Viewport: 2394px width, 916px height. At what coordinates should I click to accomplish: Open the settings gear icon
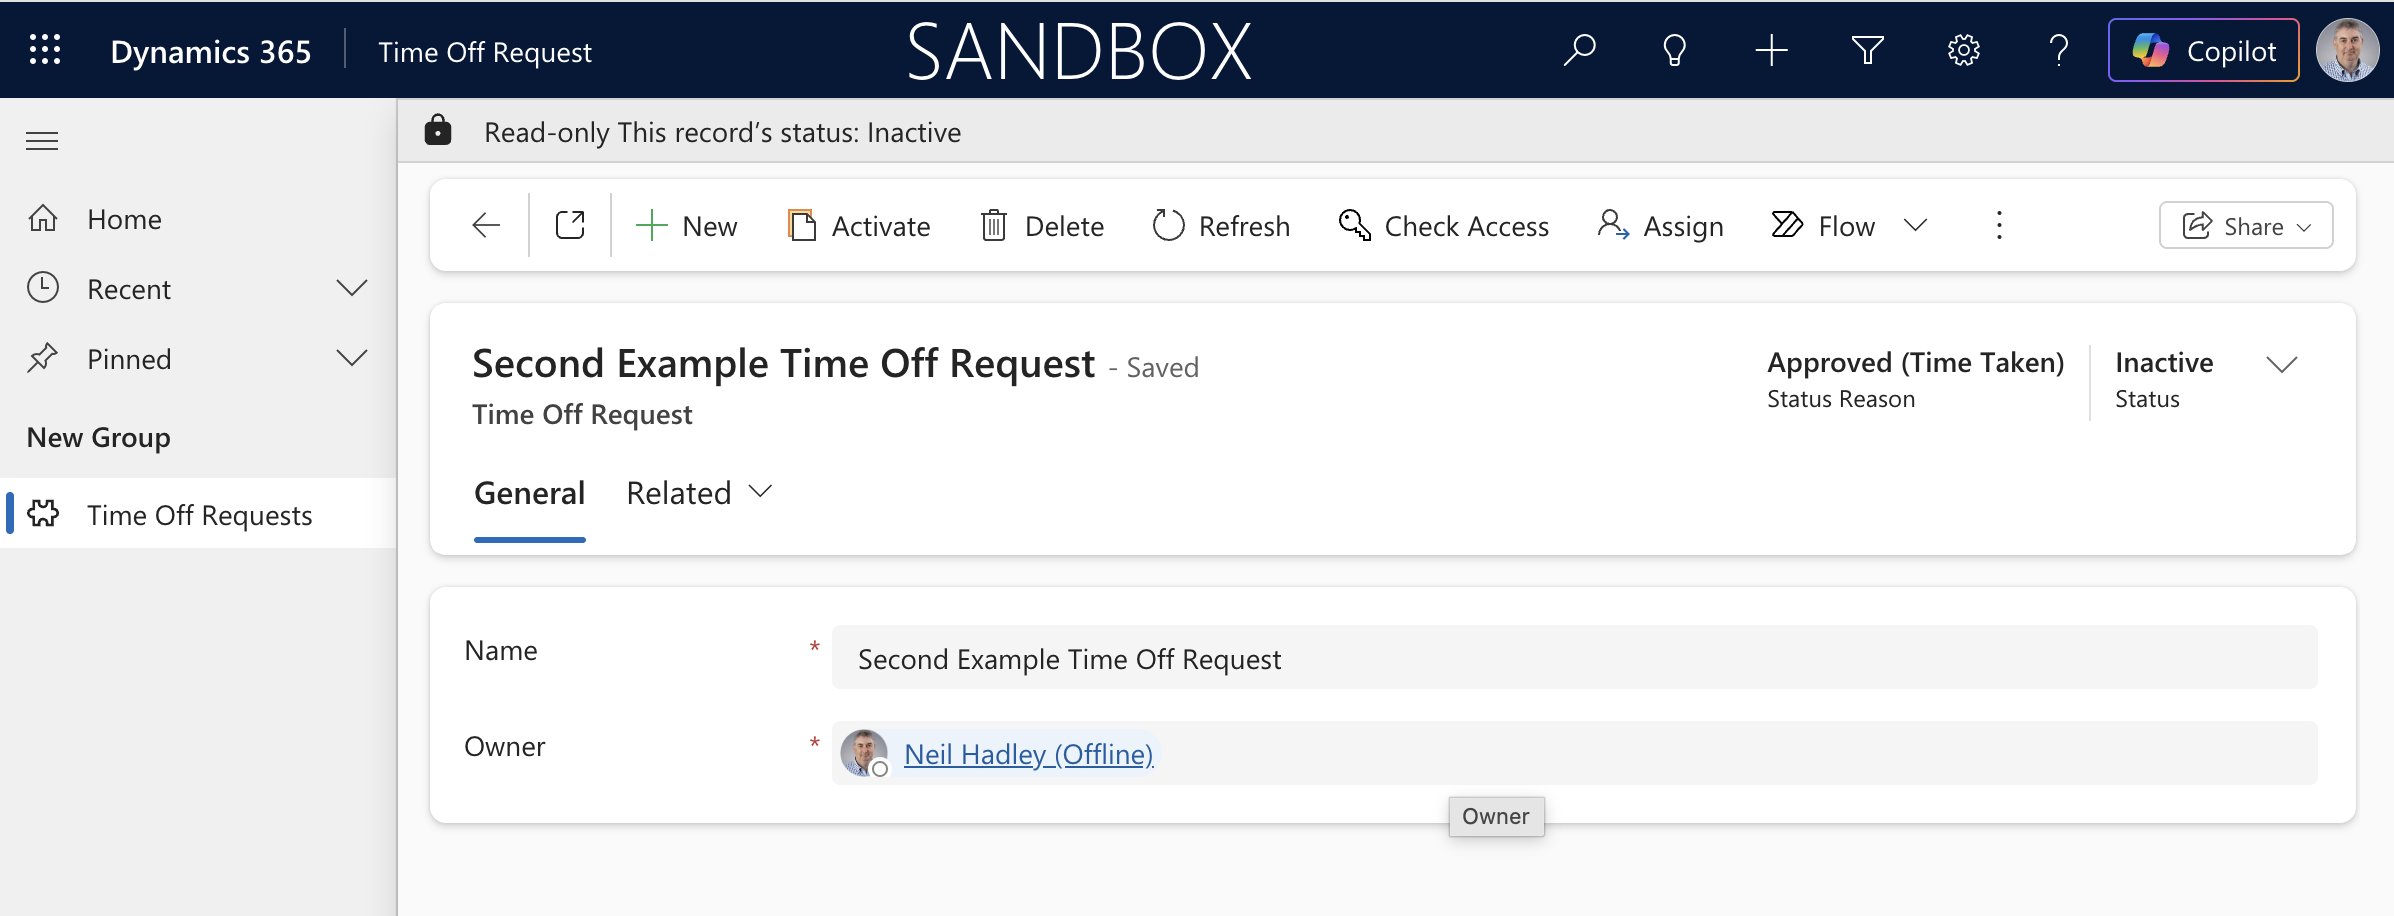coord(1963,50)
